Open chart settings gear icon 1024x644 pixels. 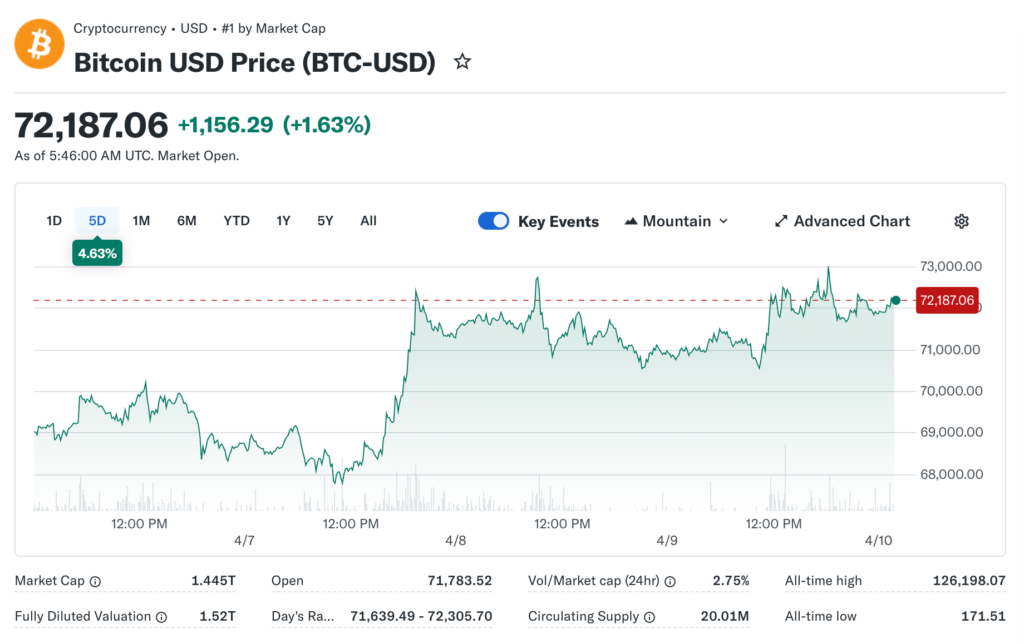coord(961,221)
